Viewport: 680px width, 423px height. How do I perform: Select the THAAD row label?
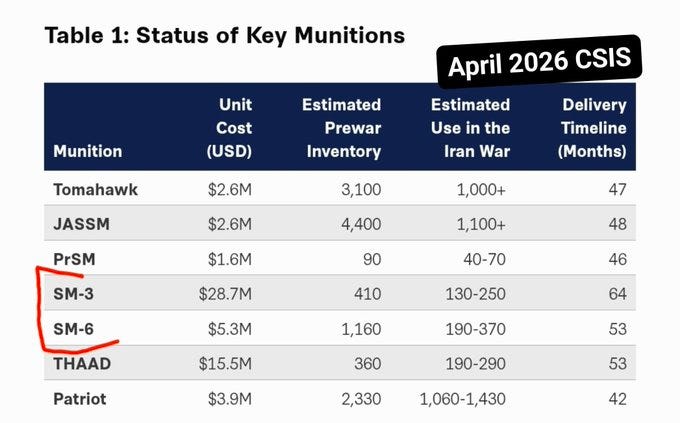(x=82, y=364)
